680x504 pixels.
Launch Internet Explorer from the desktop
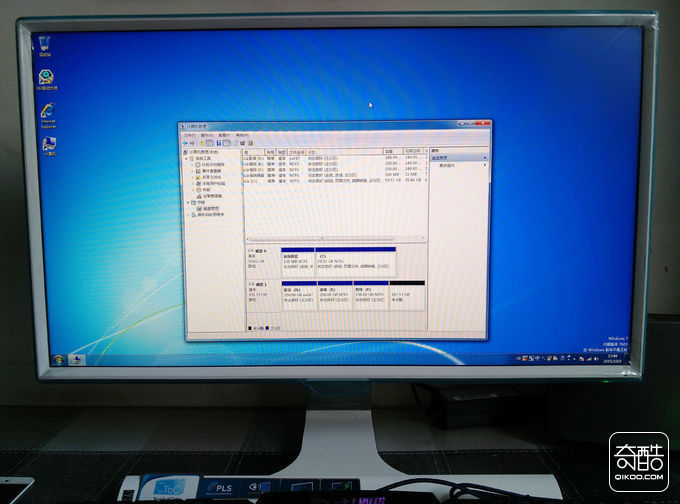point(48,115)
